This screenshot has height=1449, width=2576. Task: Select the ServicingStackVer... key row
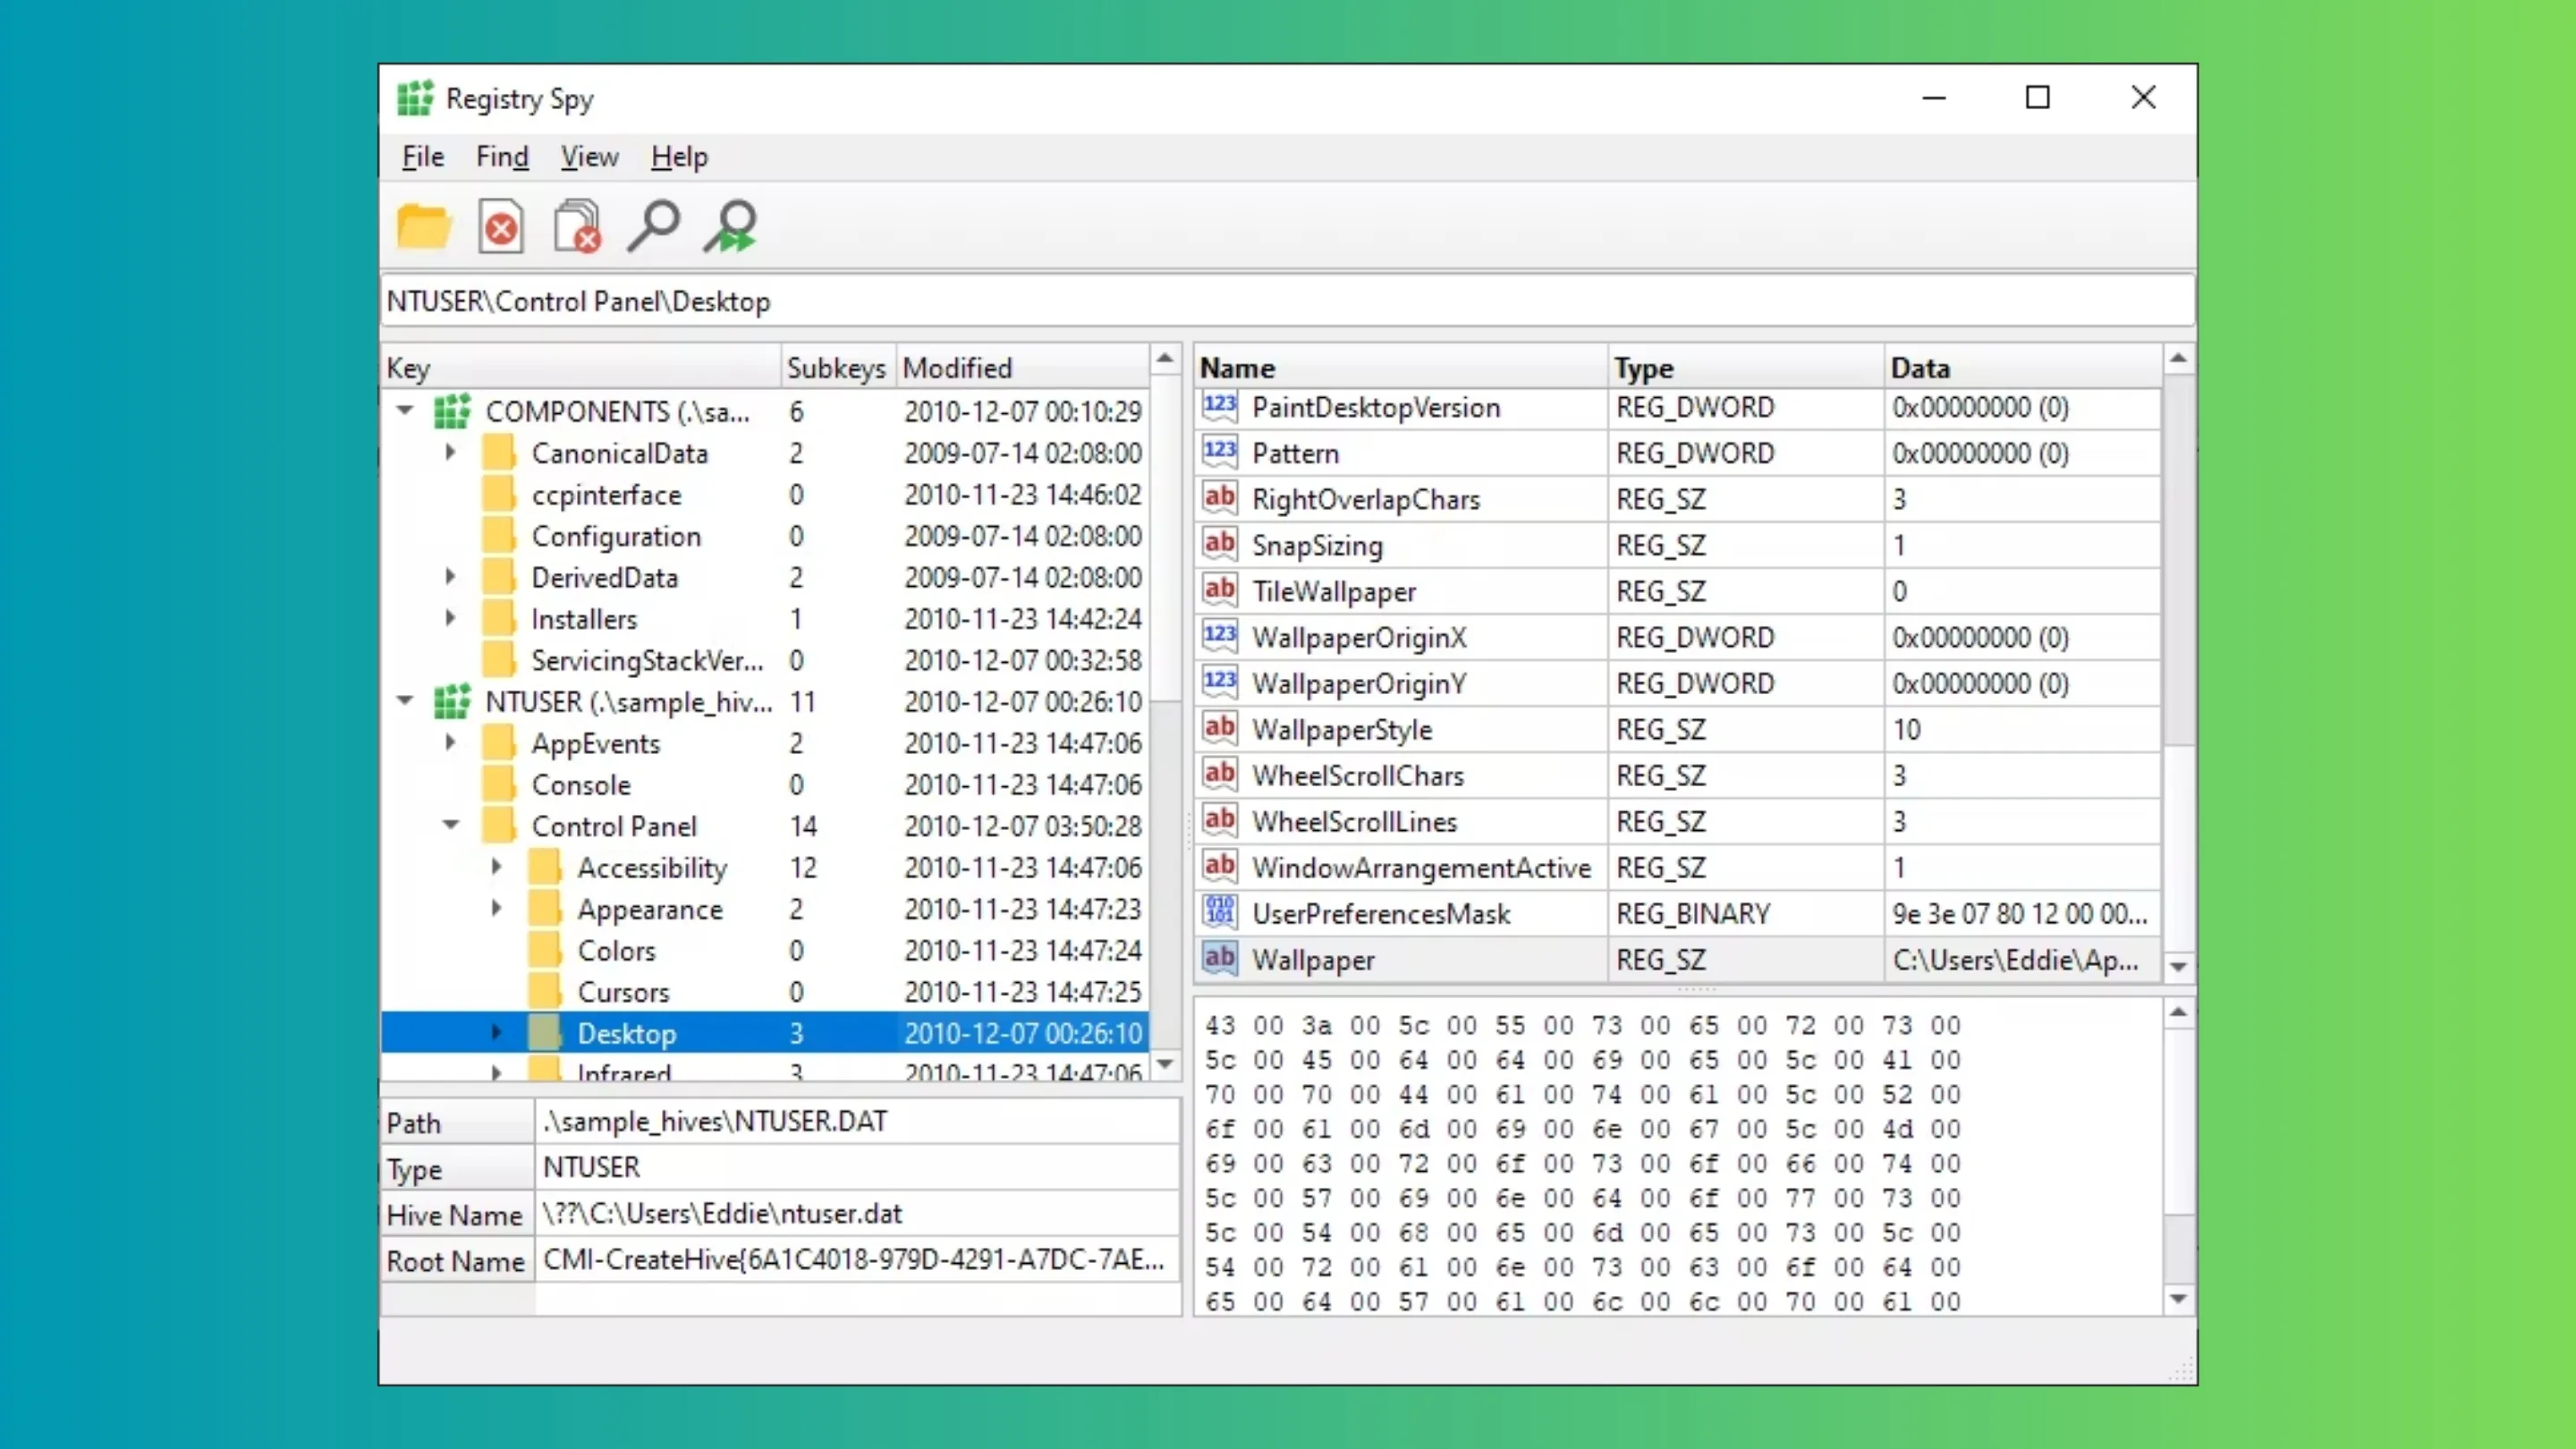point(765,660)
